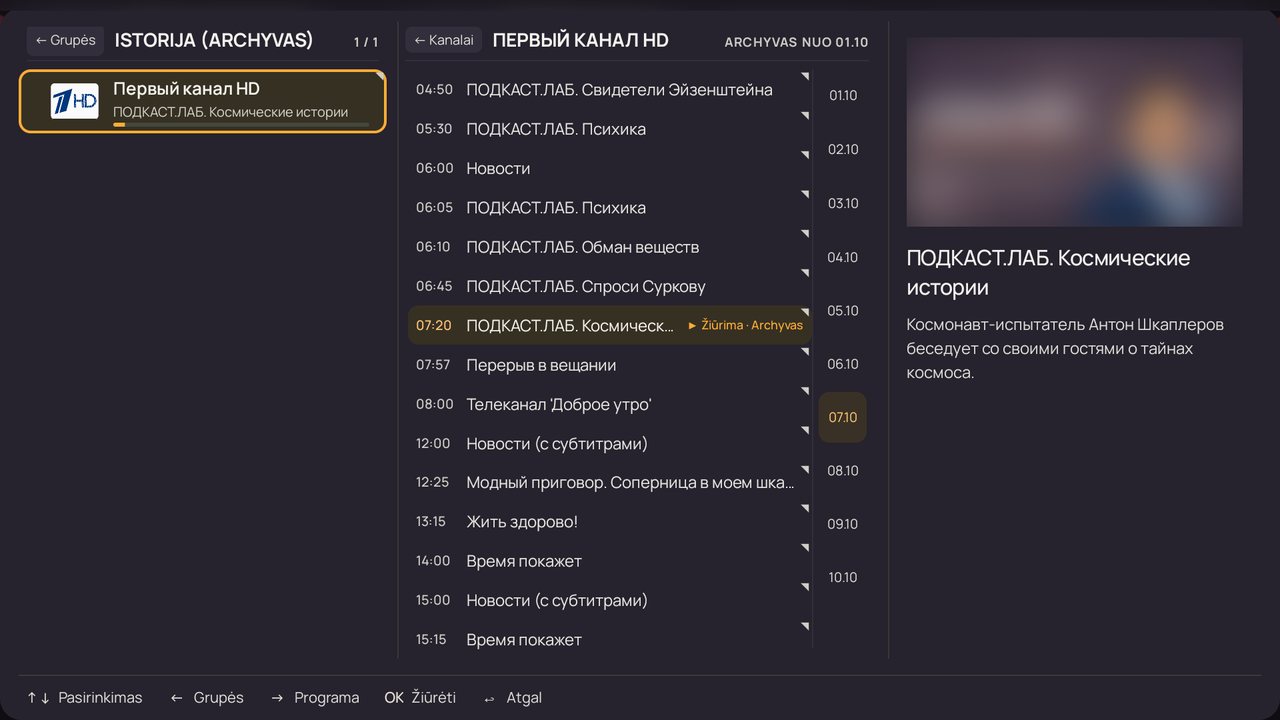
Task: Click archive marker on Жить здорово! row
Action: pyautogui.click(x=805, y=508)
